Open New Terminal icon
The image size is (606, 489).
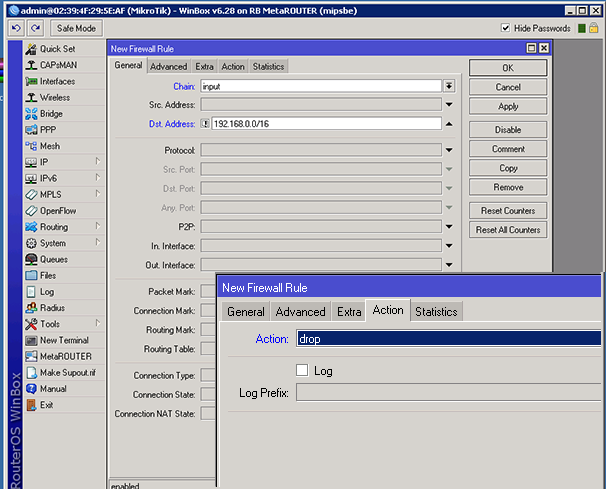[x=31, y=340]
